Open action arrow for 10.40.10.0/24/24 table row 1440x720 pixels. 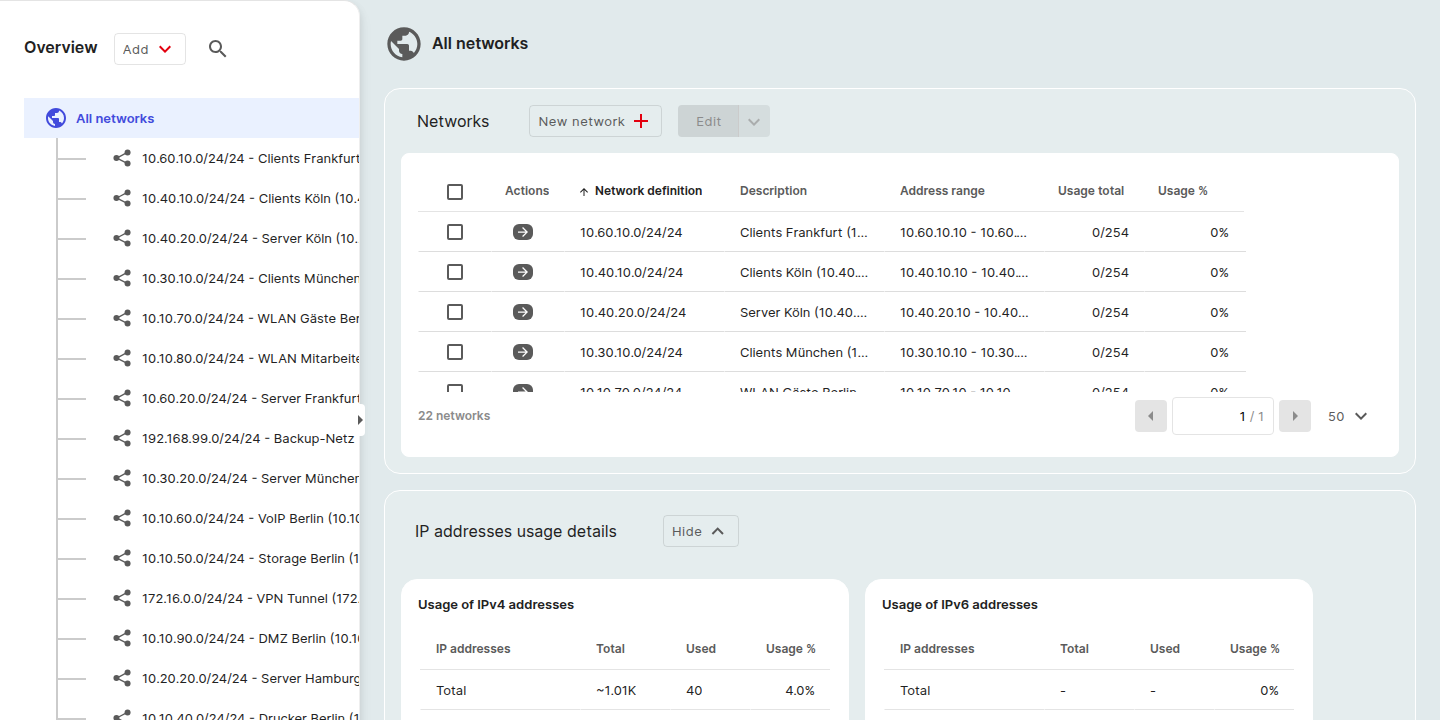coord(523,272)
